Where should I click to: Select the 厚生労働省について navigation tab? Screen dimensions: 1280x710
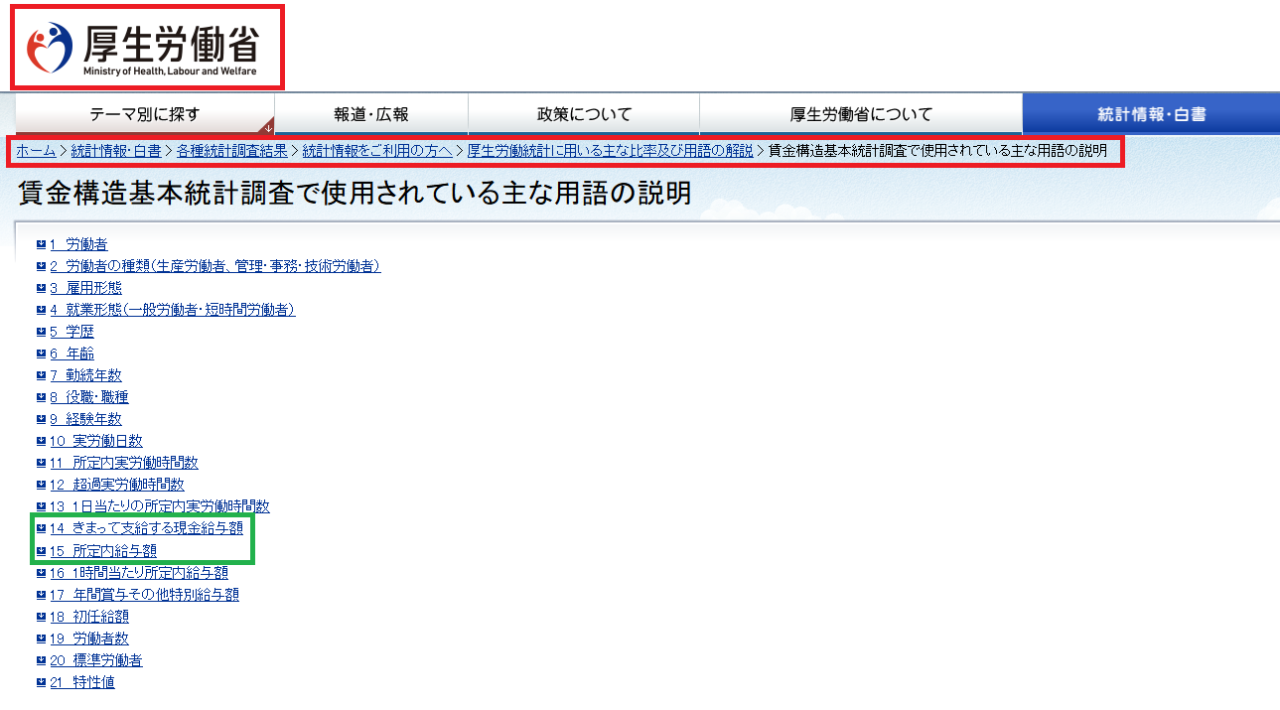[x=860, y=114]
